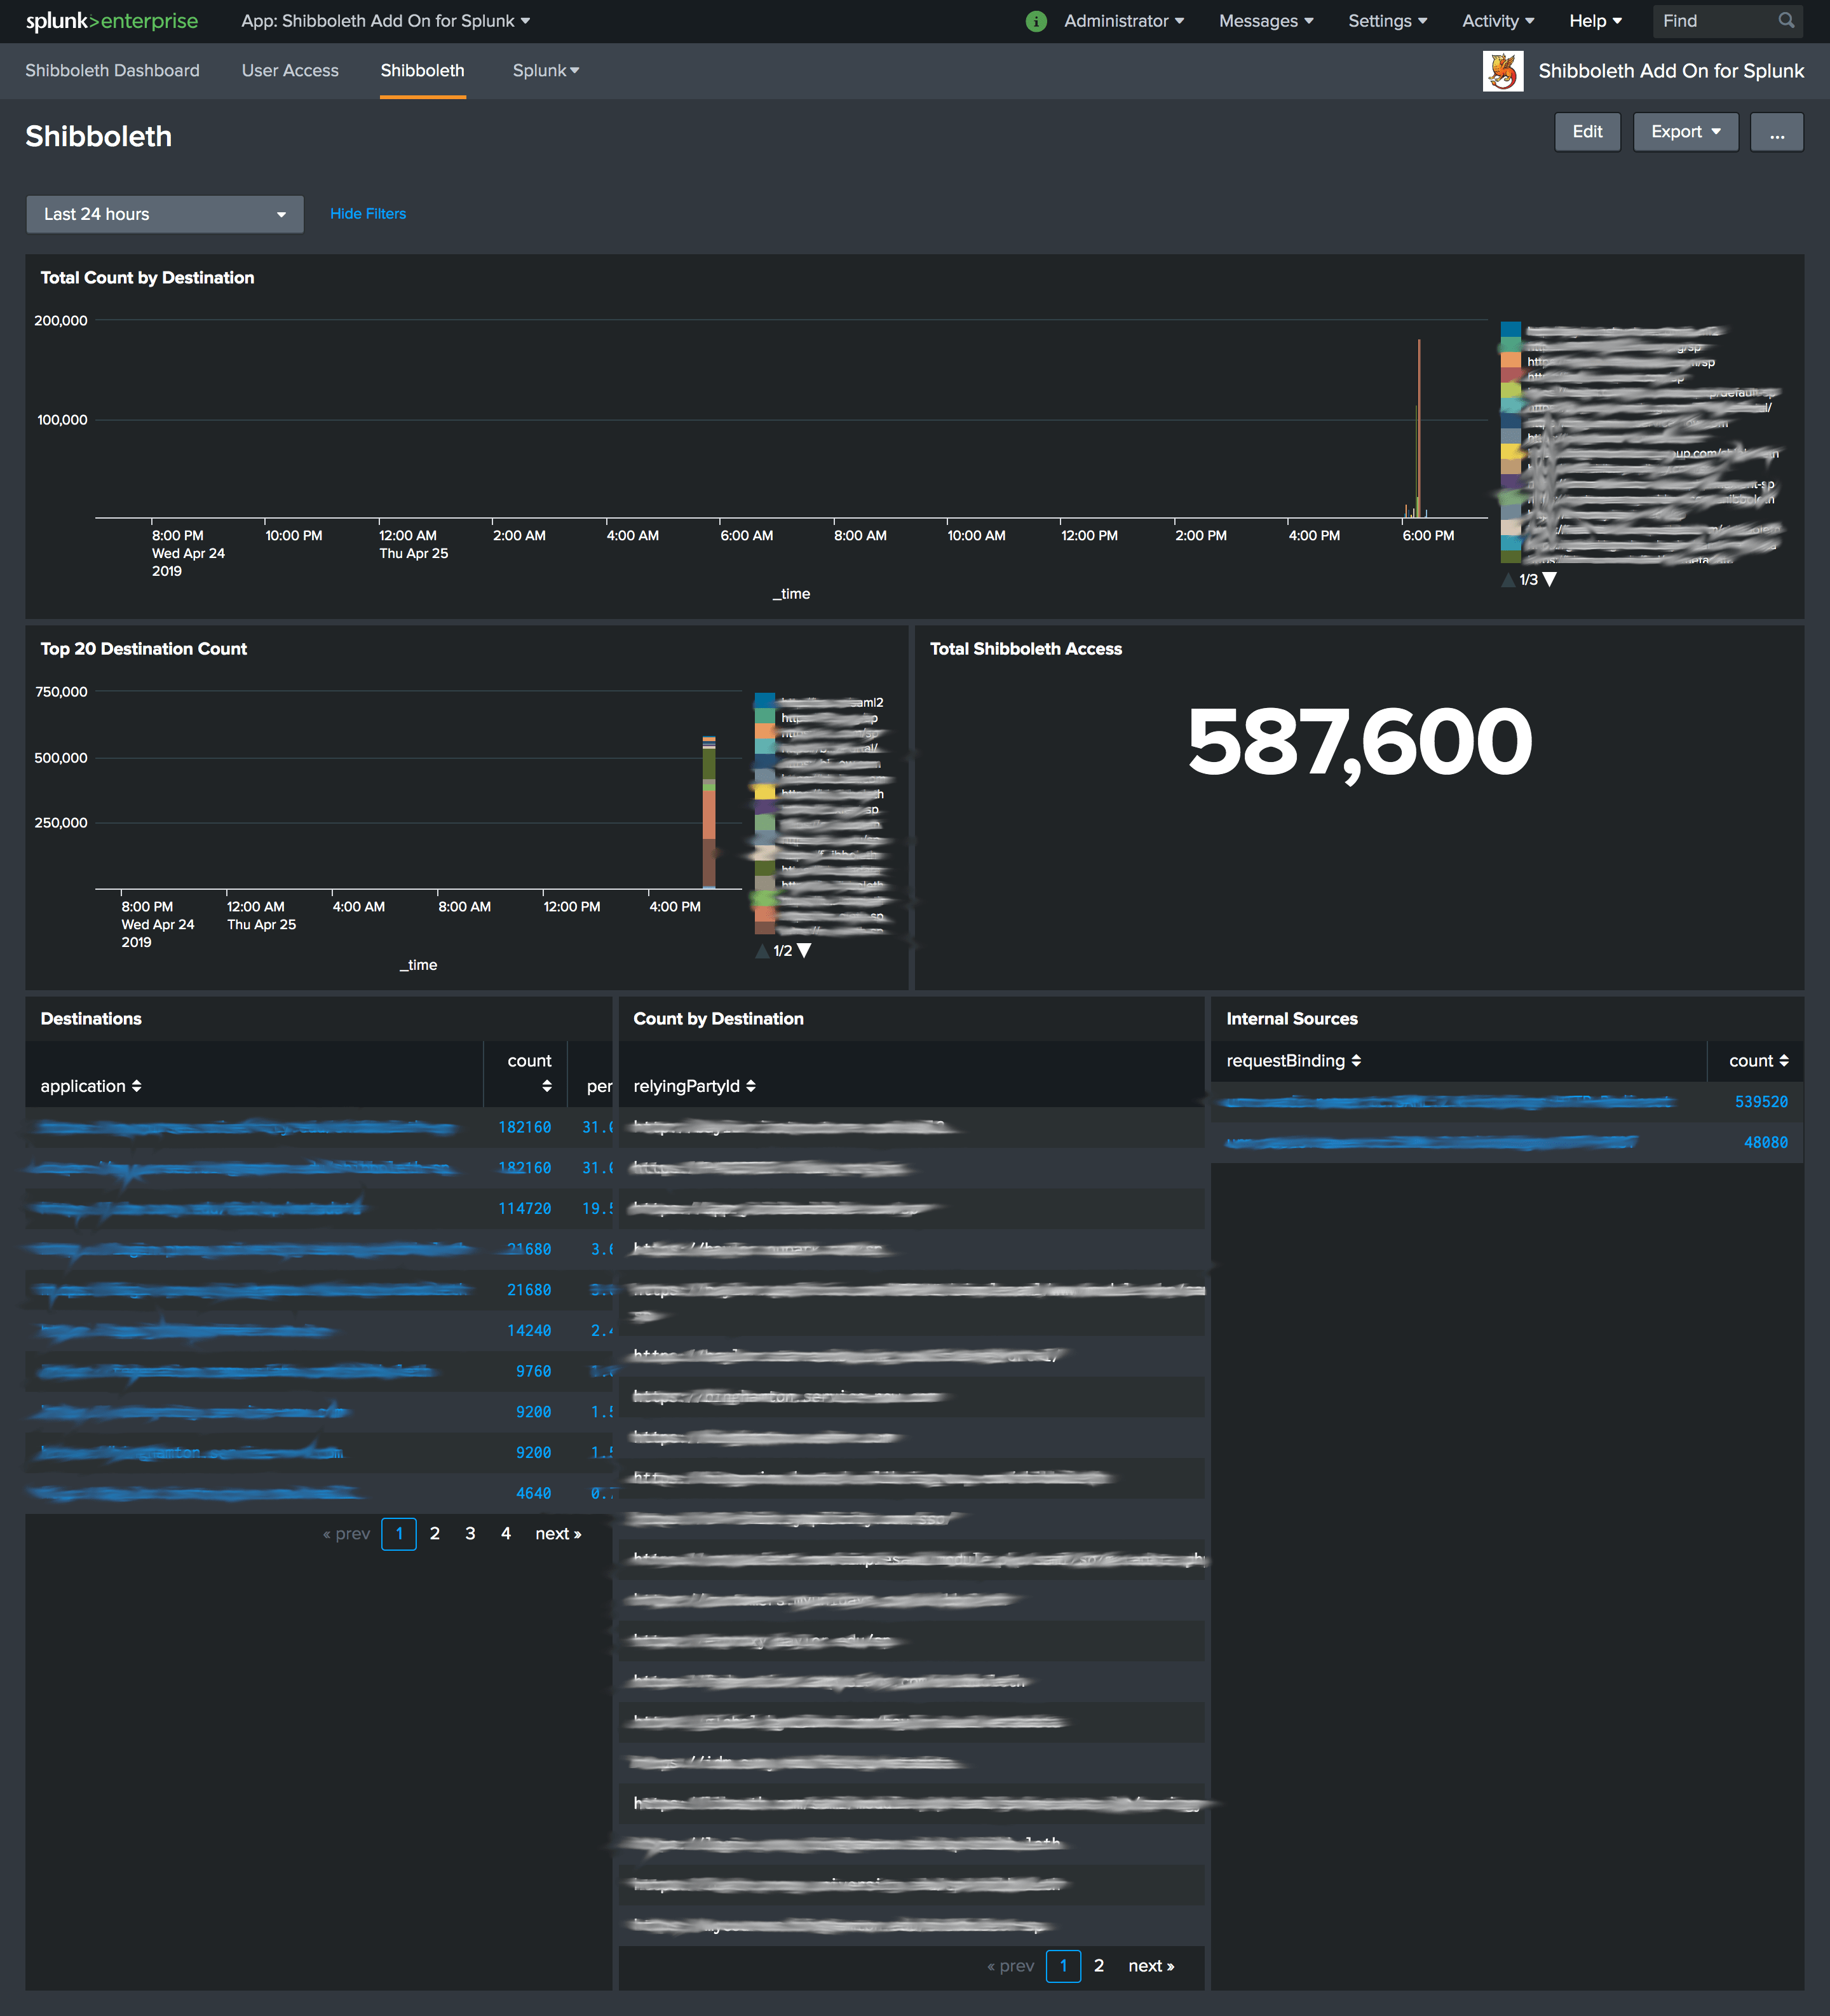This screenshot has height=2016, width=1830.
Task: Click count value 539520 in Internal Sources
Action: [1761, 1101]
